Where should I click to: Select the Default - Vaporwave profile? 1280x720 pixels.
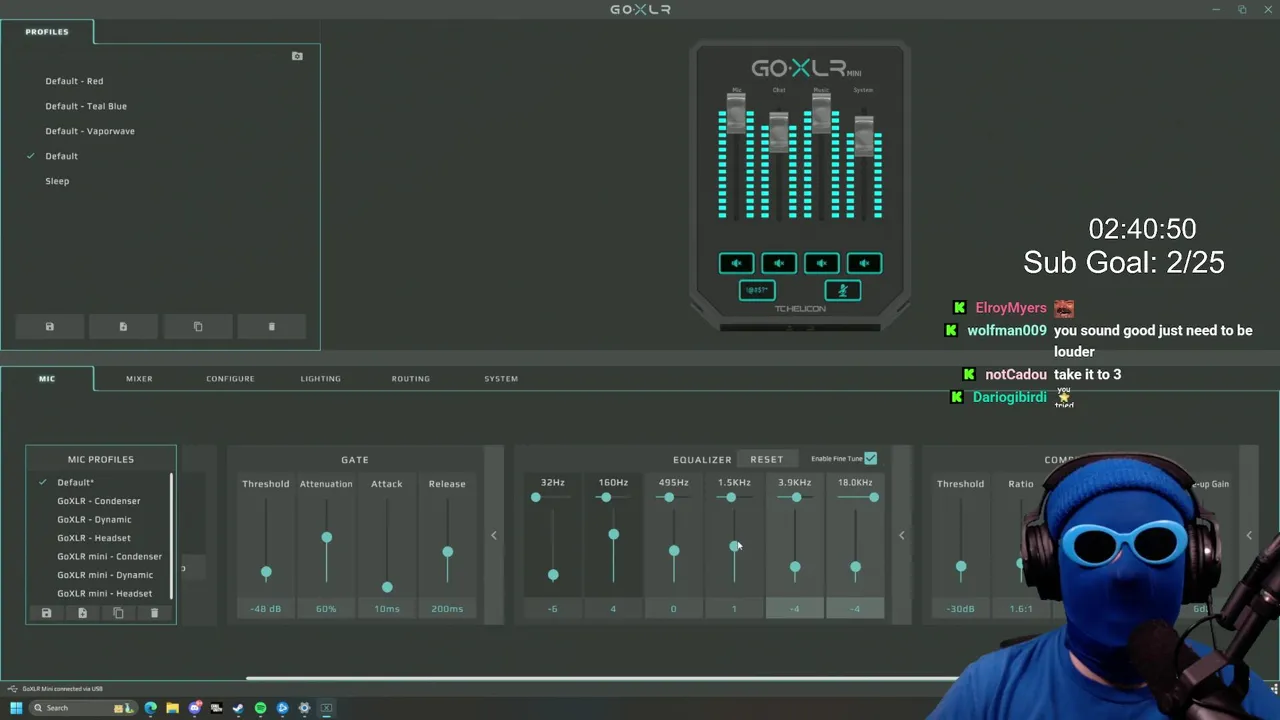point(90,131)
